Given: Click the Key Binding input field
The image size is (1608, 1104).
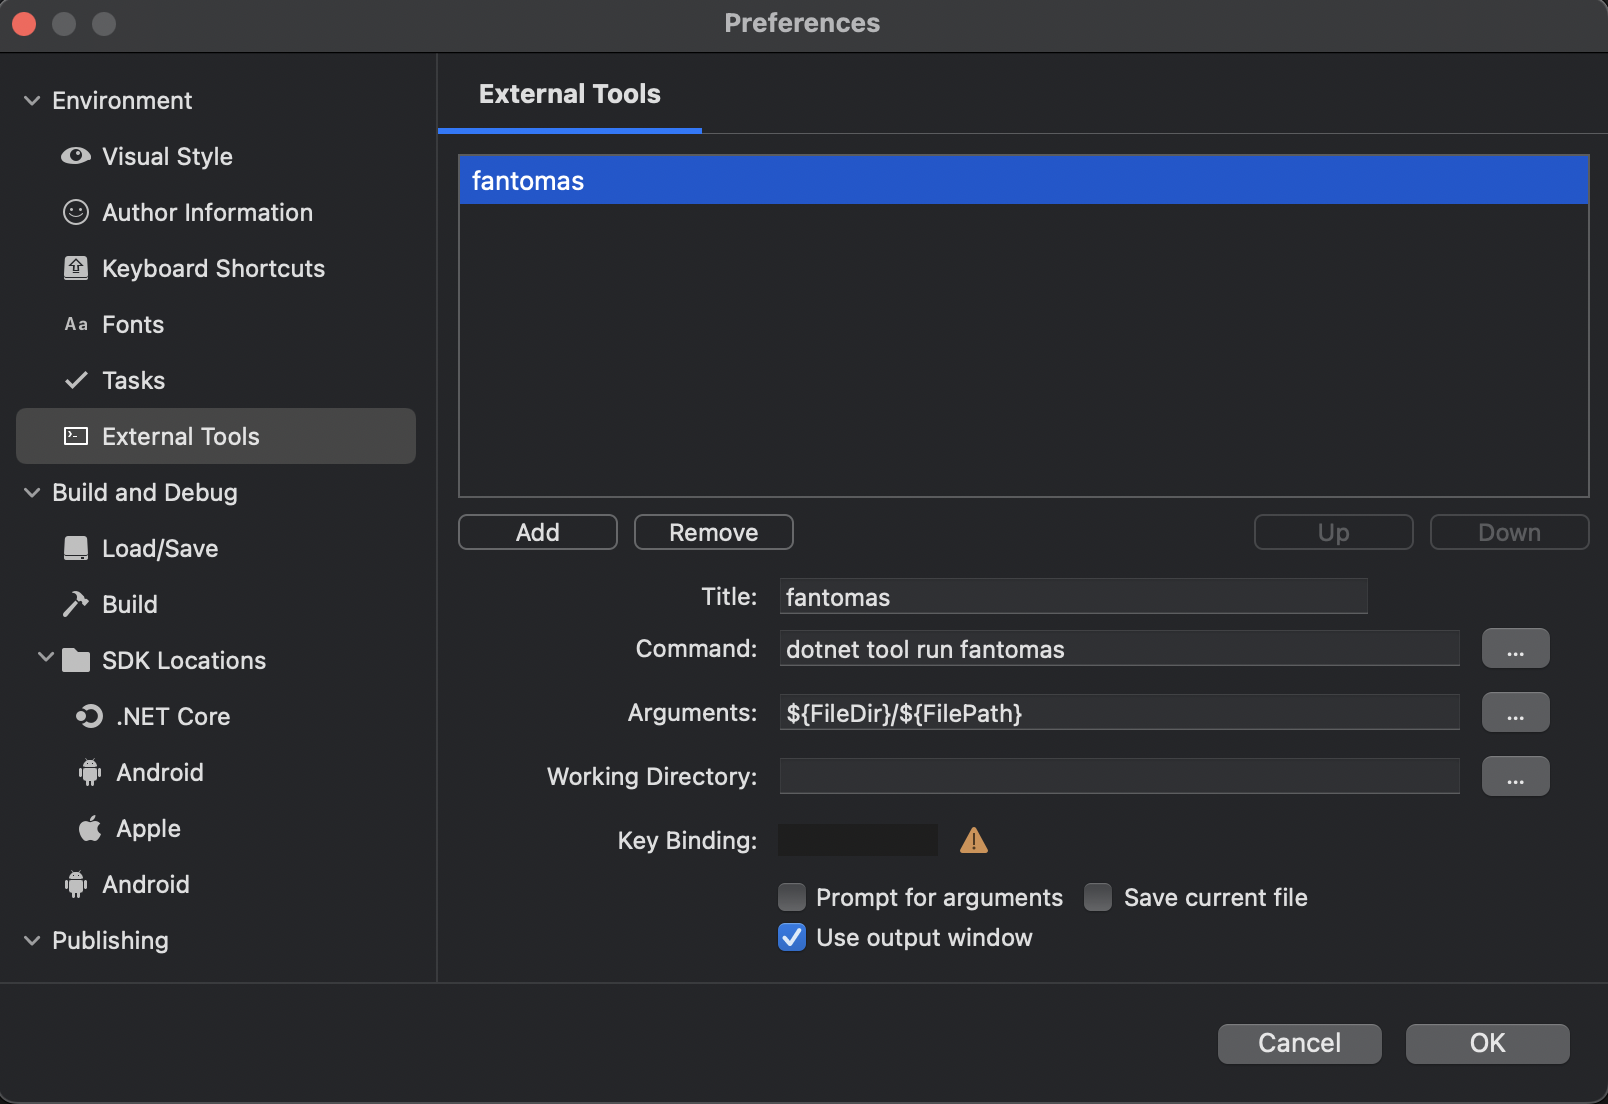Looking at the screenshot, I should tap(857, 840).
